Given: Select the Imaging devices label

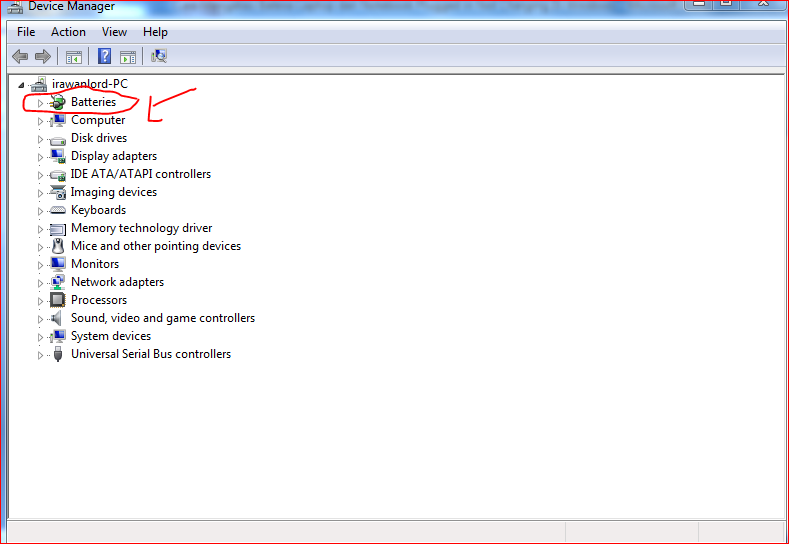Looking at the screenshot, I should 114,192.
